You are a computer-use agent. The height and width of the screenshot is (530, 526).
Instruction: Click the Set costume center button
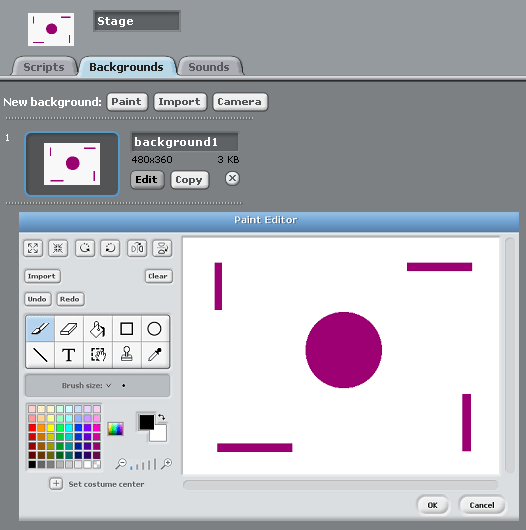click(56, 484)
